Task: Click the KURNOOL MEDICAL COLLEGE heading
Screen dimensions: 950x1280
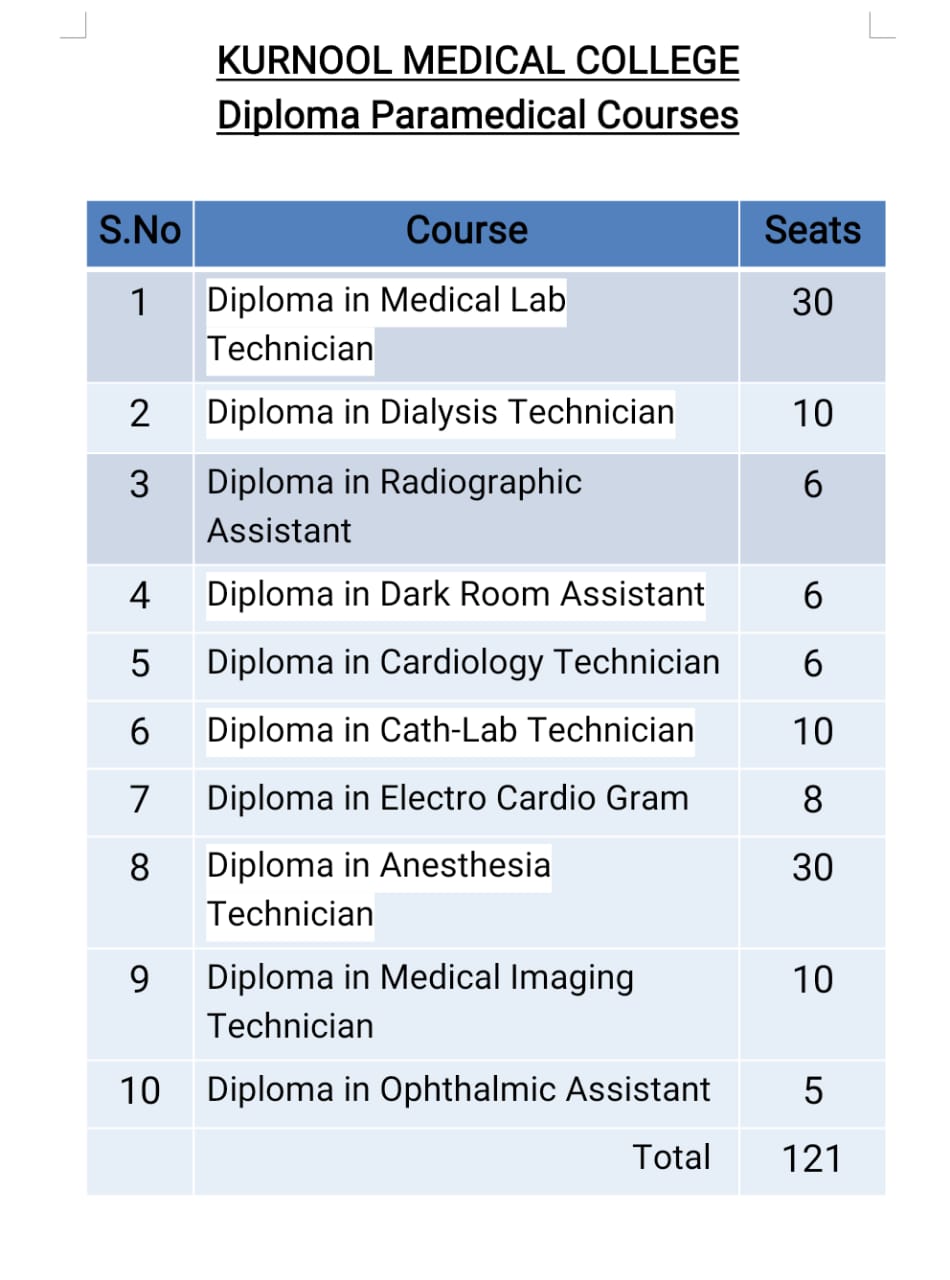Action: (x=478, y=62)
